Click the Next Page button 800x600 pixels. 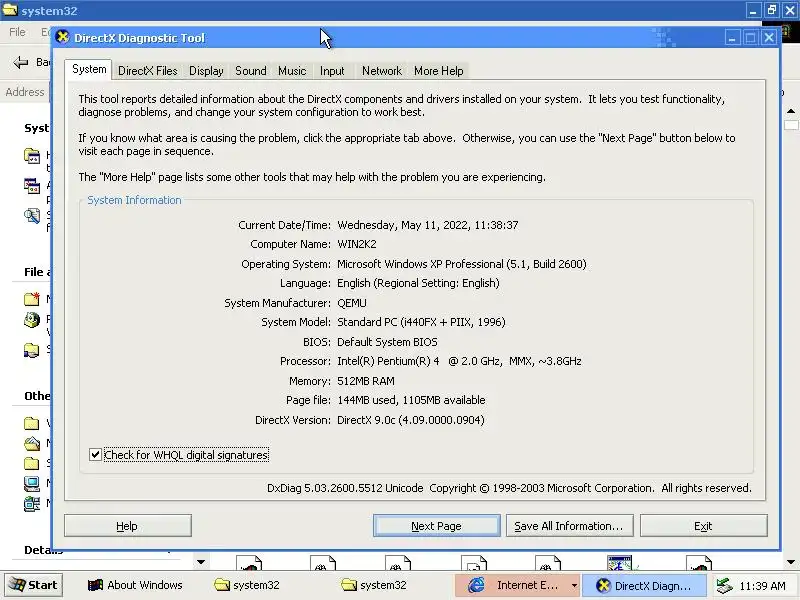point(436,526)
